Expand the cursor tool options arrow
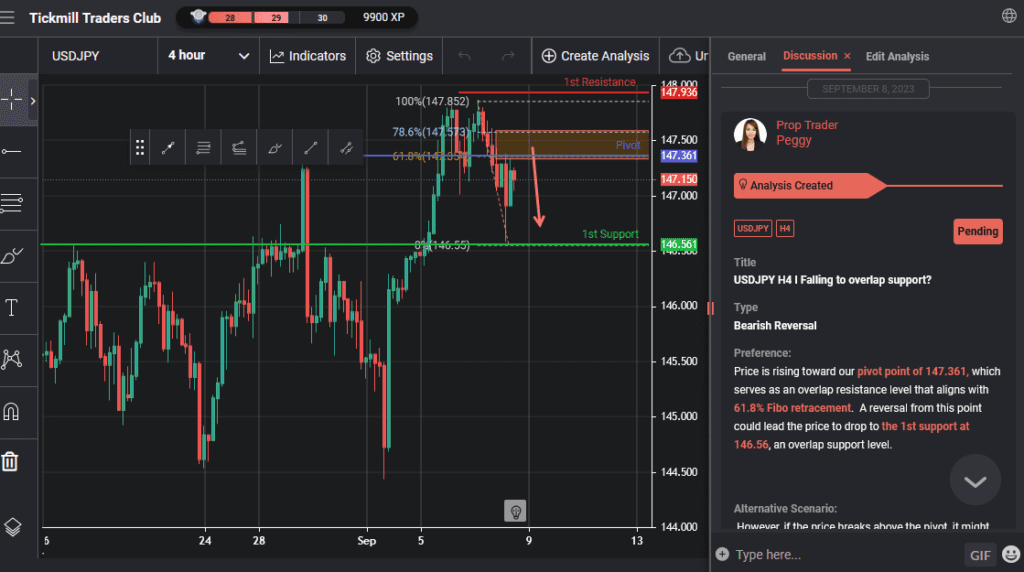 tap(33, 101)
